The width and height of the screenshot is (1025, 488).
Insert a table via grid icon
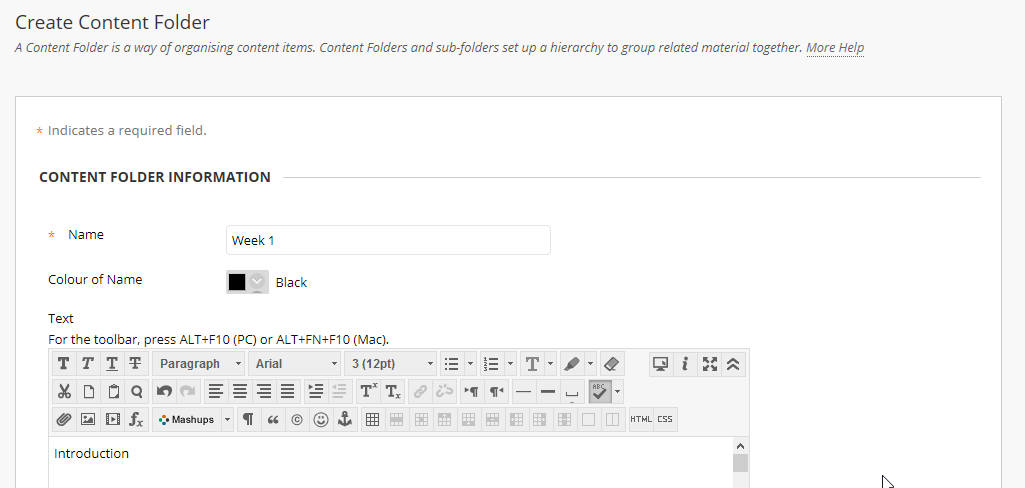[373, 419]
